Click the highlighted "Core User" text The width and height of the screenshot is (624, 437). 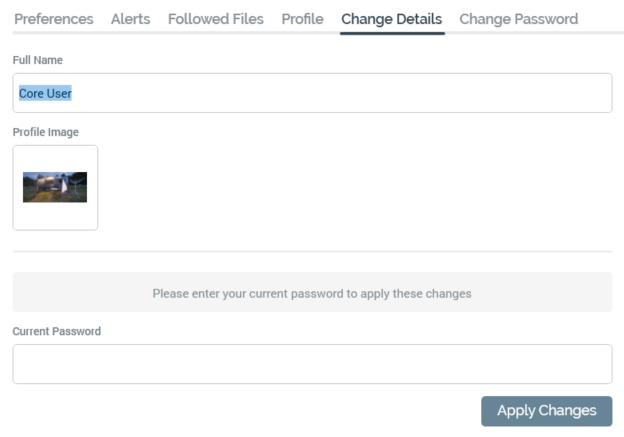(45, 93)
